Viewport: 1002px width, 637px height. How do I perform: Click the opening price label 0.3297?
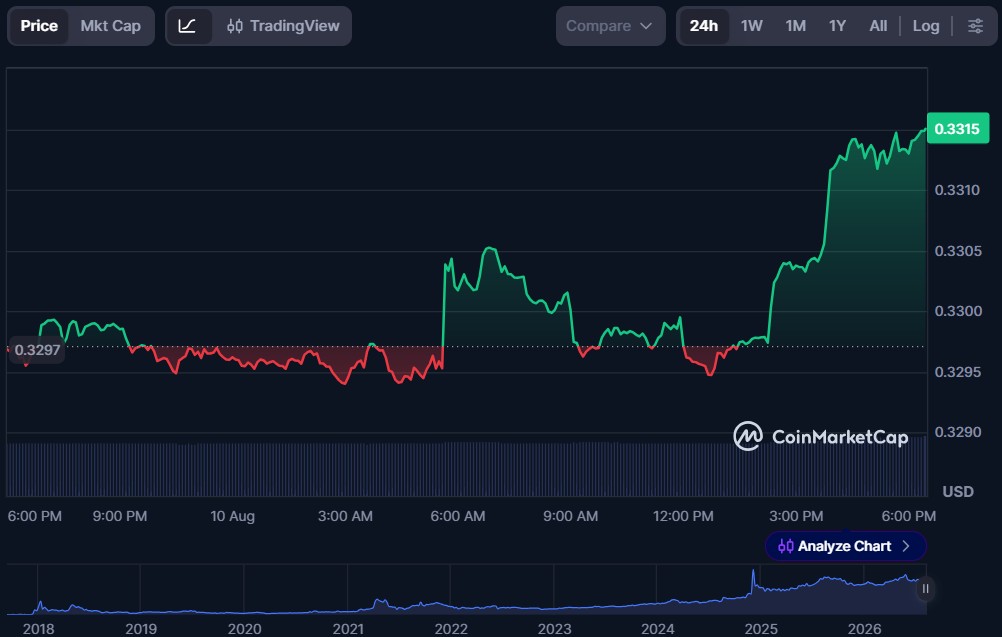click(37, 350)
